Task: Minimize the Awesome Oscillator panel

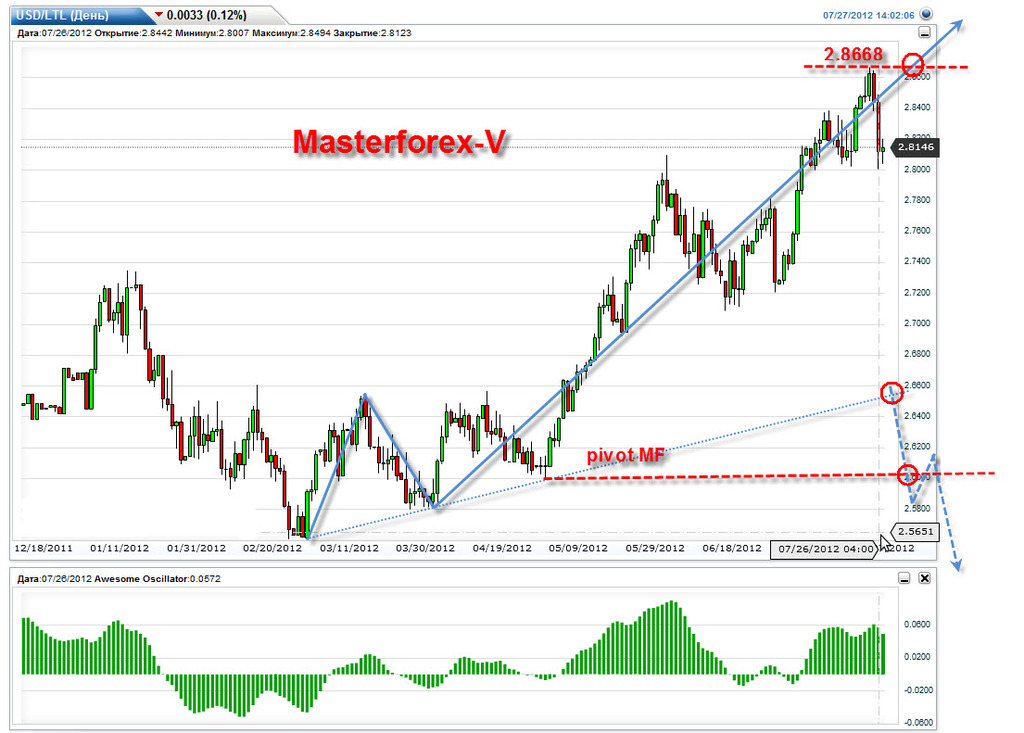Action: tap(904, 578)
